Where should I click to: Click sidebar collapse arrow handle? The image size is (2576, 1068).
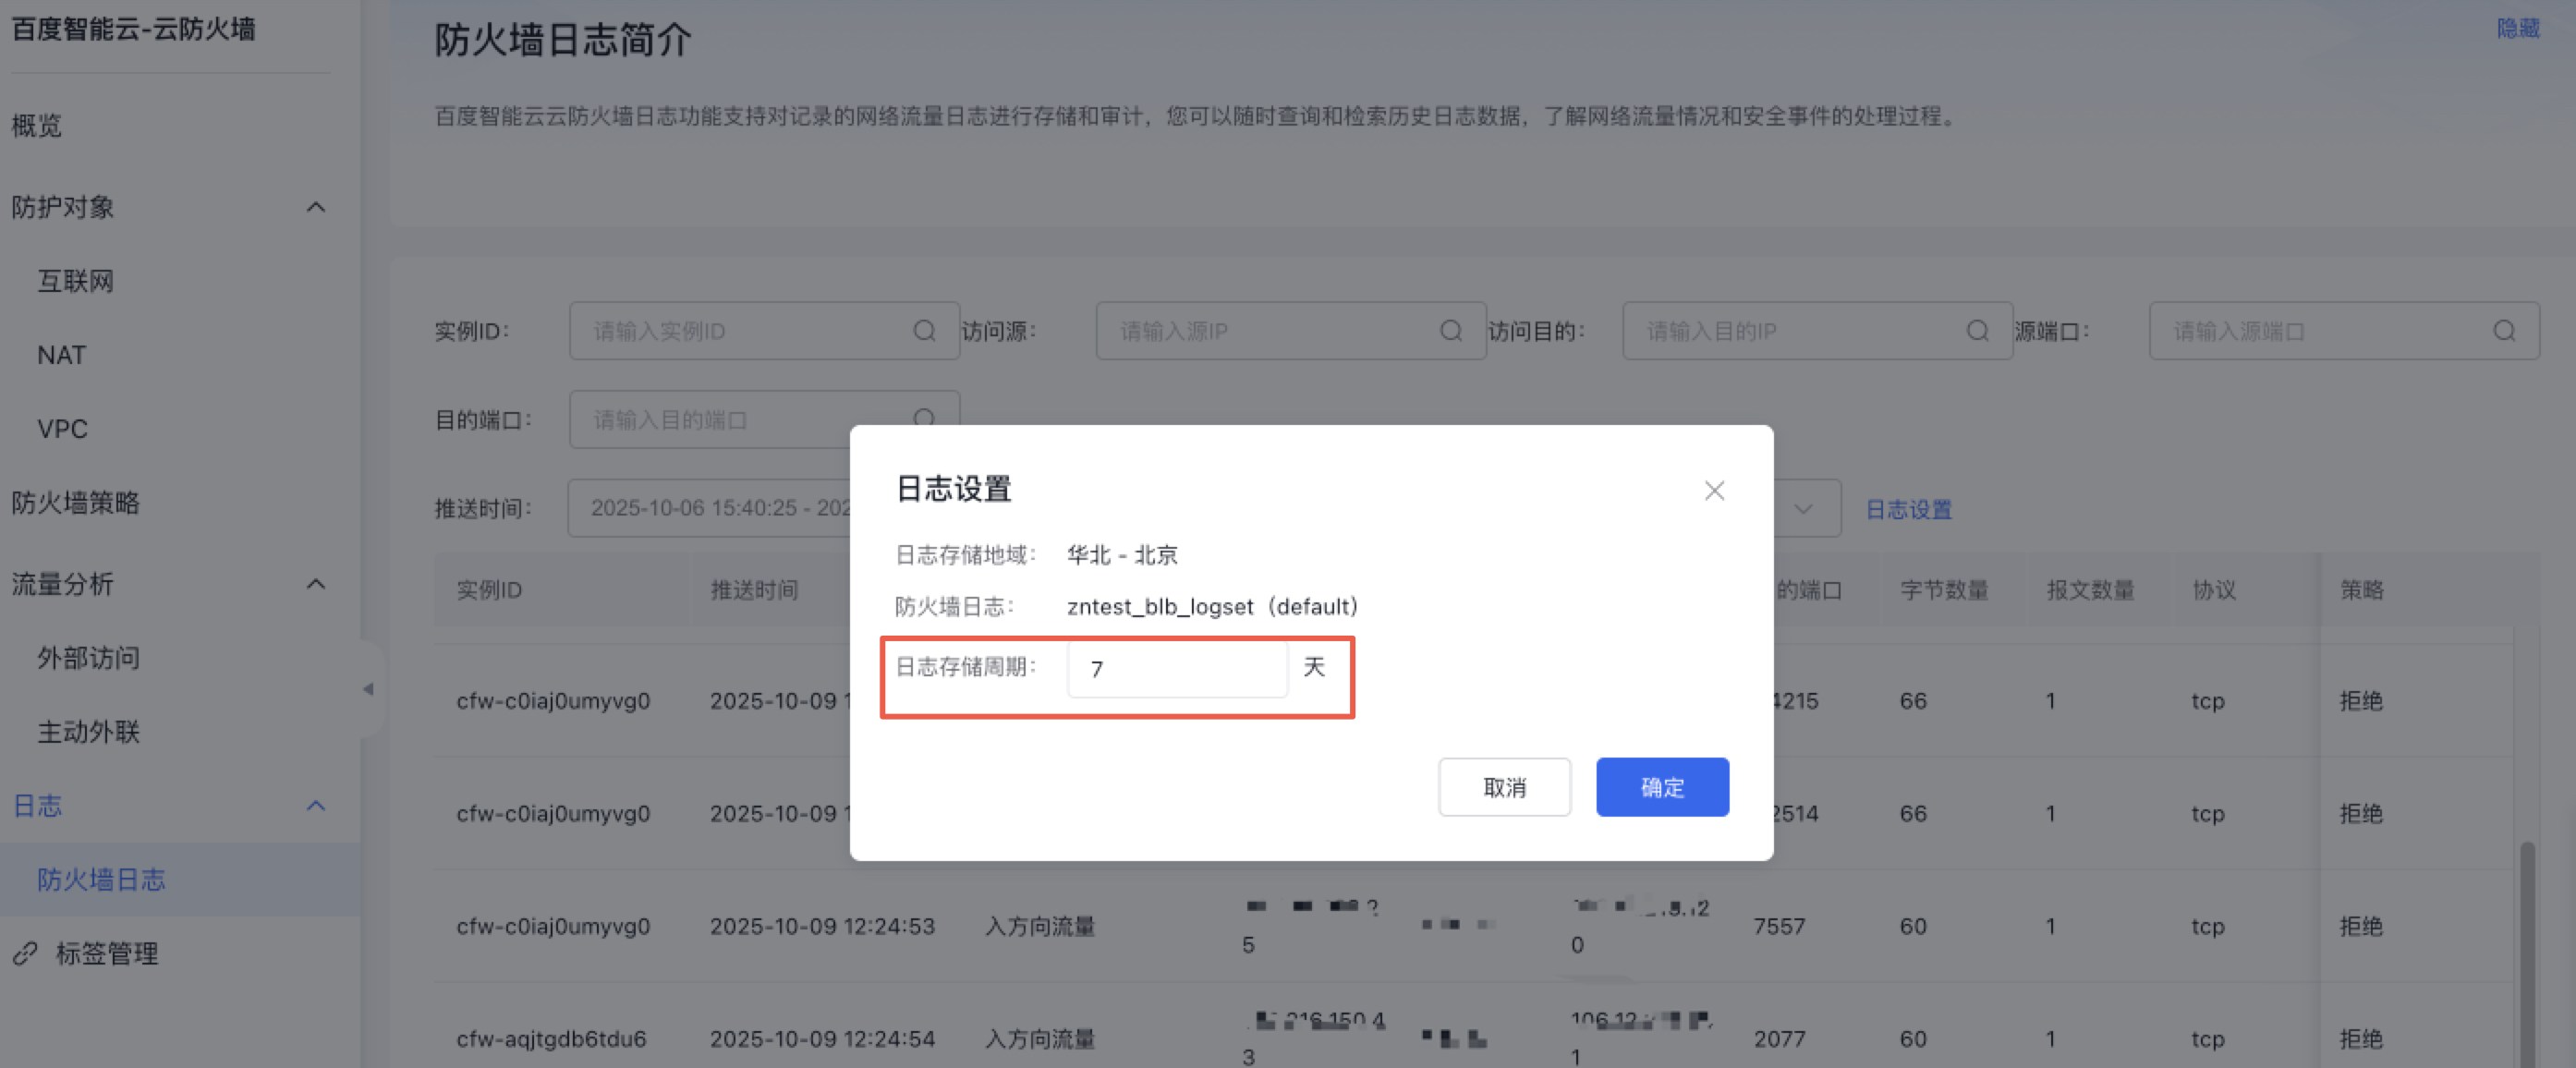(x=368, y=689)
